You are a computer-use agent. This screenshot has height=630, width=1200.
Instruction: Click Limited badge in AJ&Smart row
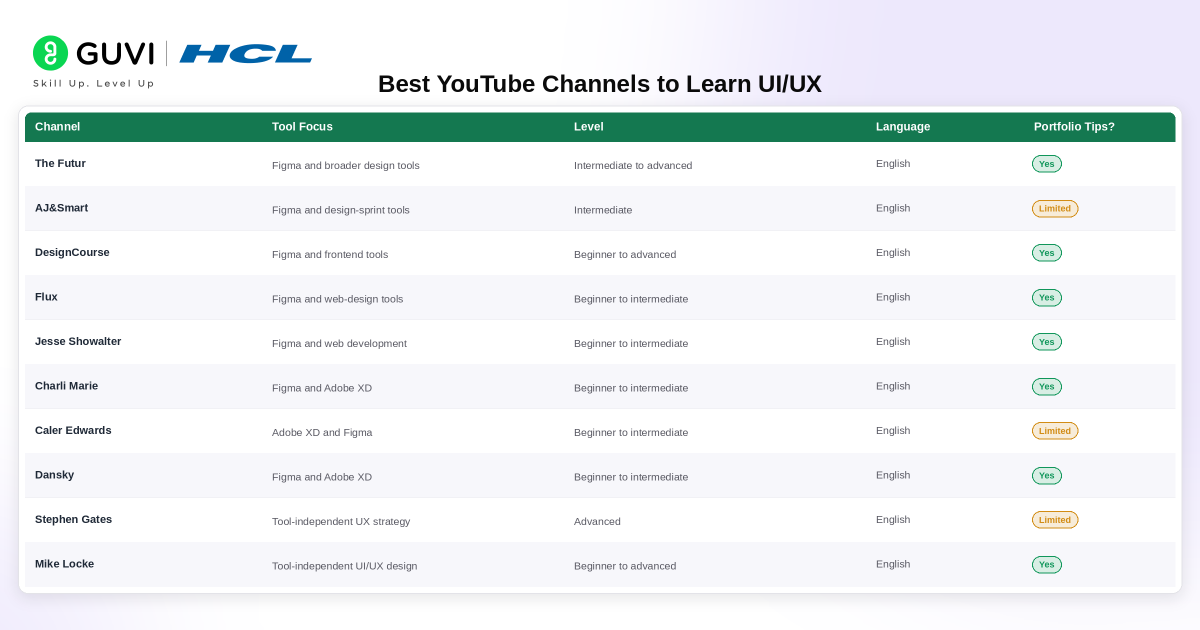[1055, 208]
